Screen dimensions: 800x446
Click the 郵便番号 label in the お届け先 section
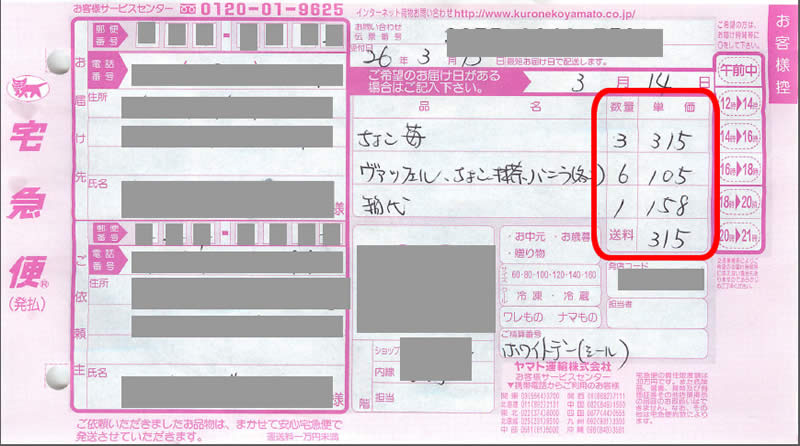pos(107,35)
